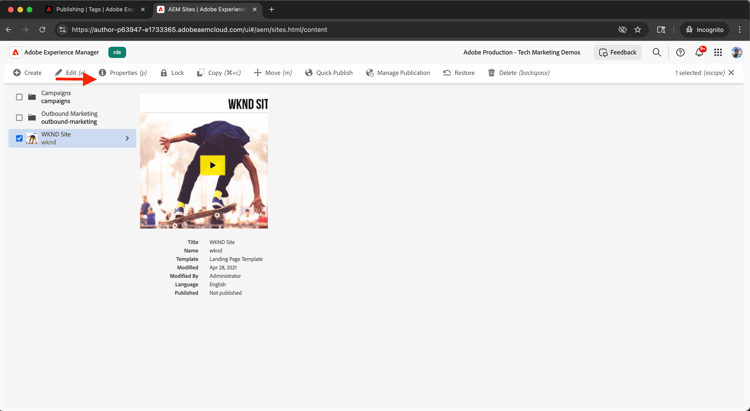Click the Adobe logo icon
The image size is (750, 411).
point(15,53)
